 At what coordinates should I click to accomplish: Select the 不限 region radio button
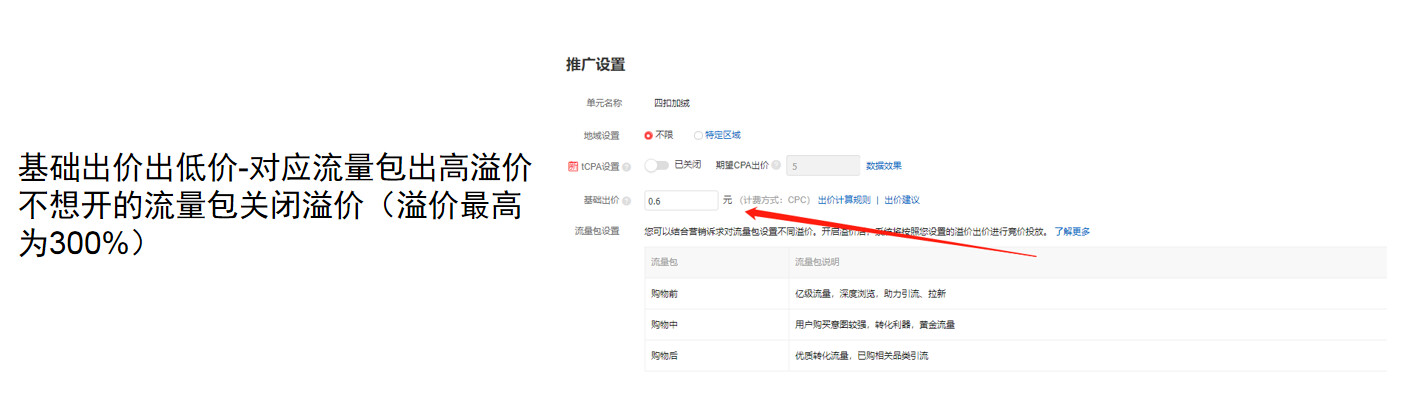(x=649, y=135)
